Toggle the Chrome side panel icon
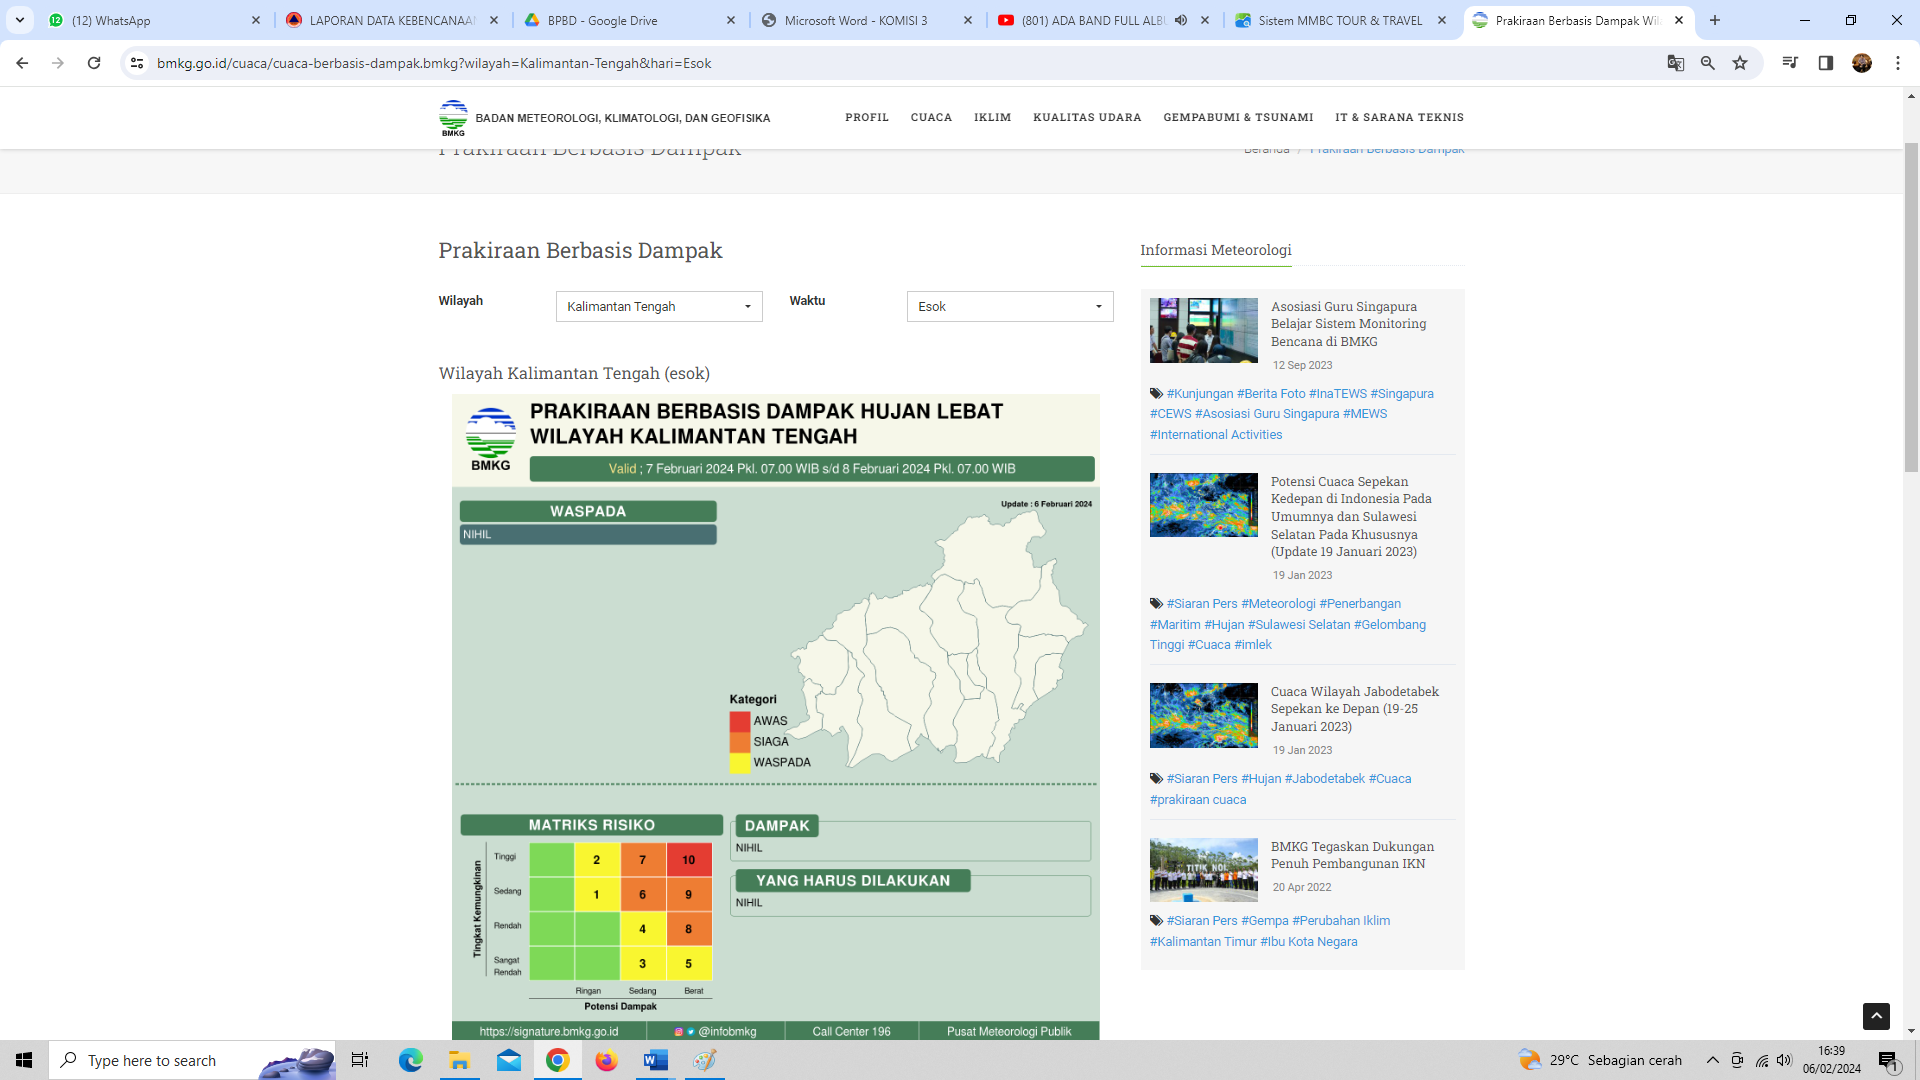Screen dimensions: 1920x1080 click(1826, 63)
